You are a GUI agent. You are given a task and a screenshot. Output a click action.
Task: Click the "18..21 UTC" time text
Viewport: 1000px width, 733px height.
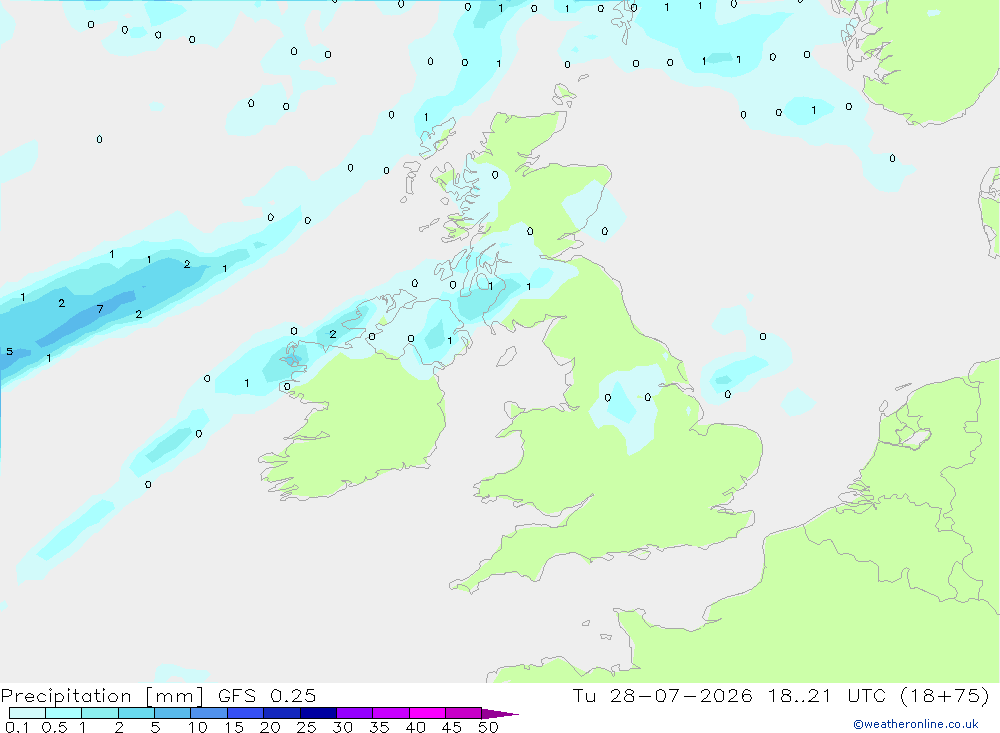[827, 696]
